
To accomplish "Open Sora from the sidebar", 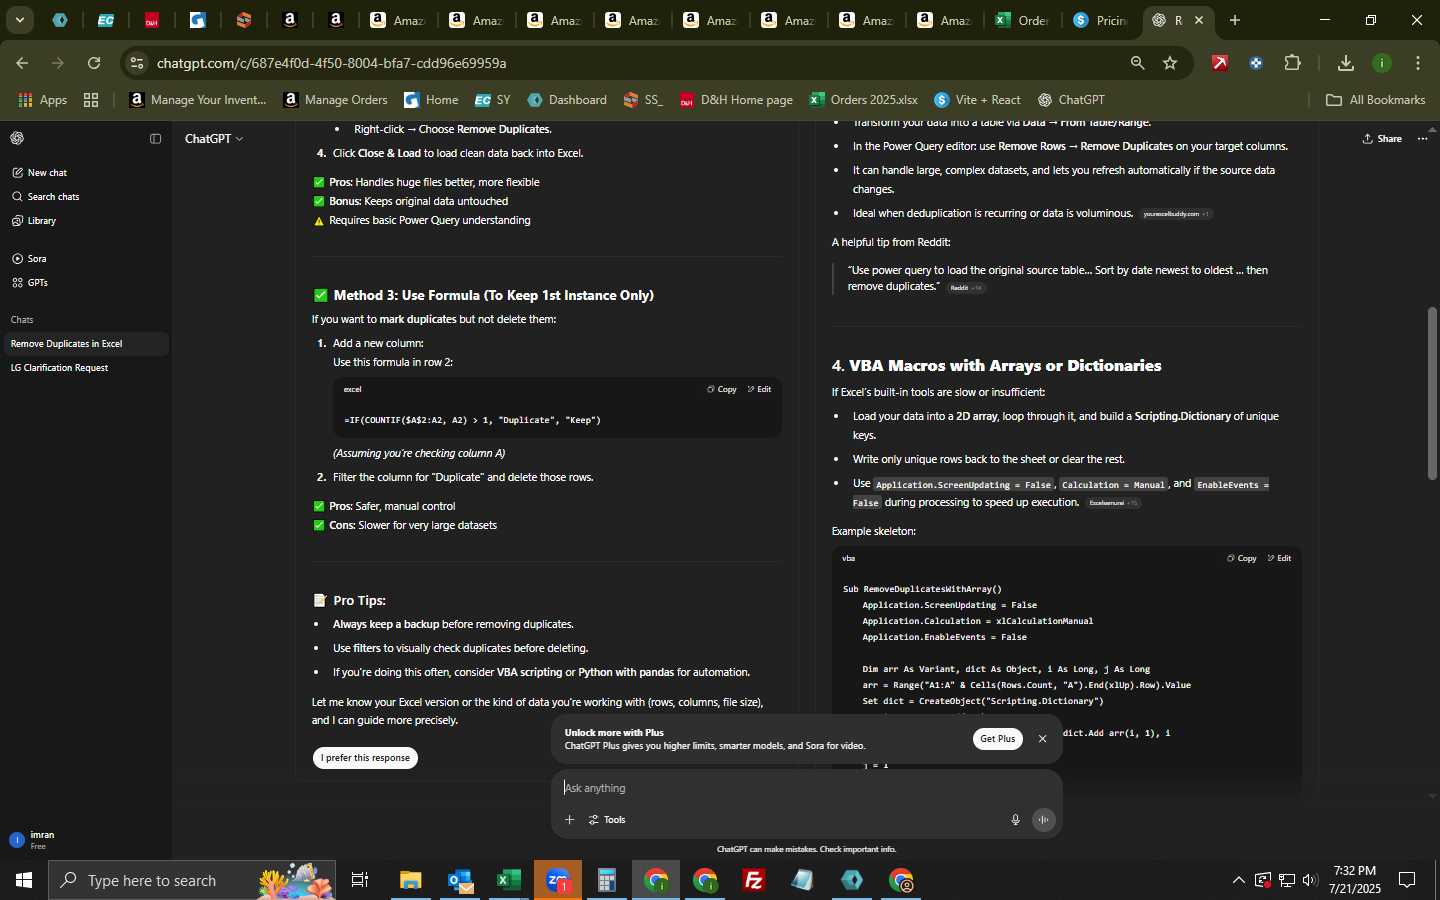I will (29, 258).
